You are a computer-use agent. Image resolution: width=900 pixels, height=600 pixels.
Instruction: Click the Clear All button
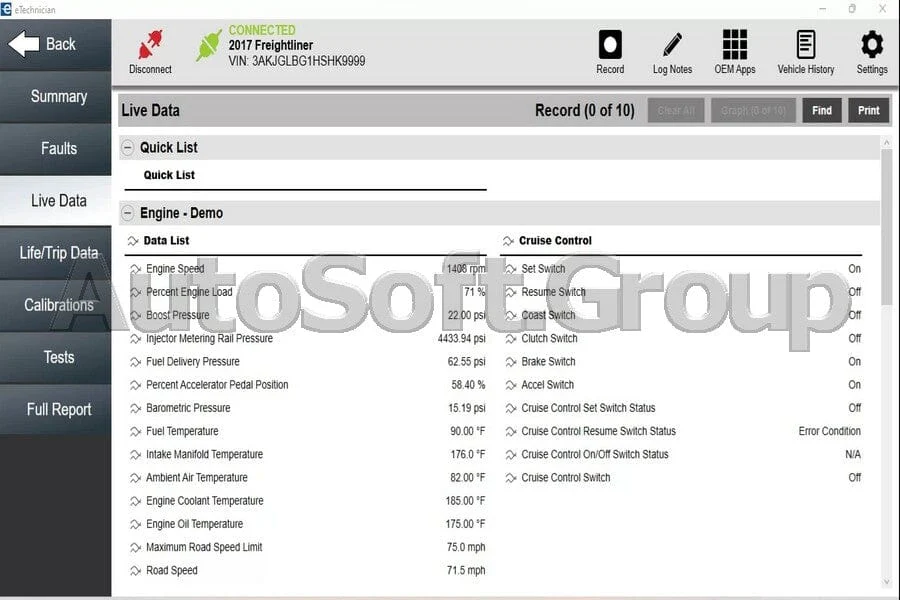pos(676,110)
